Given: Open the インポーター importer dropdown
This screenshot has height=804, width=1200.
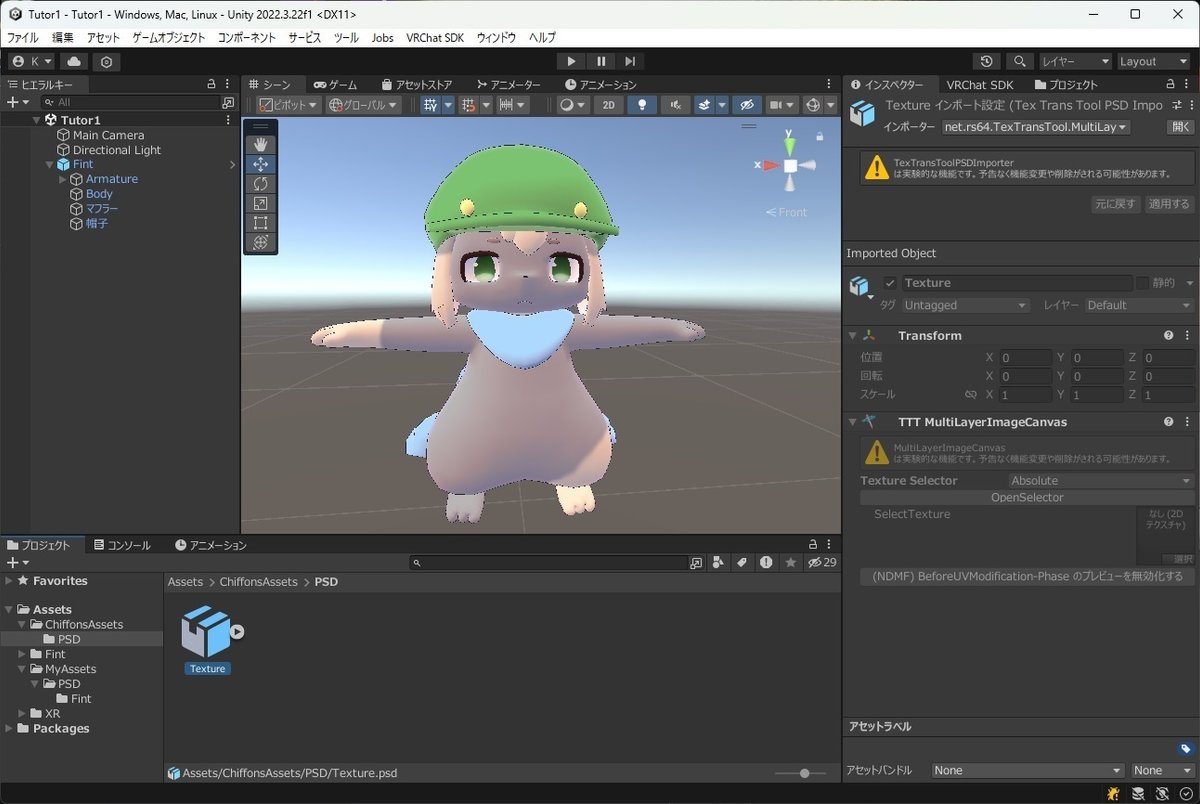Looking at the screenshot, I should [1036, 127].
